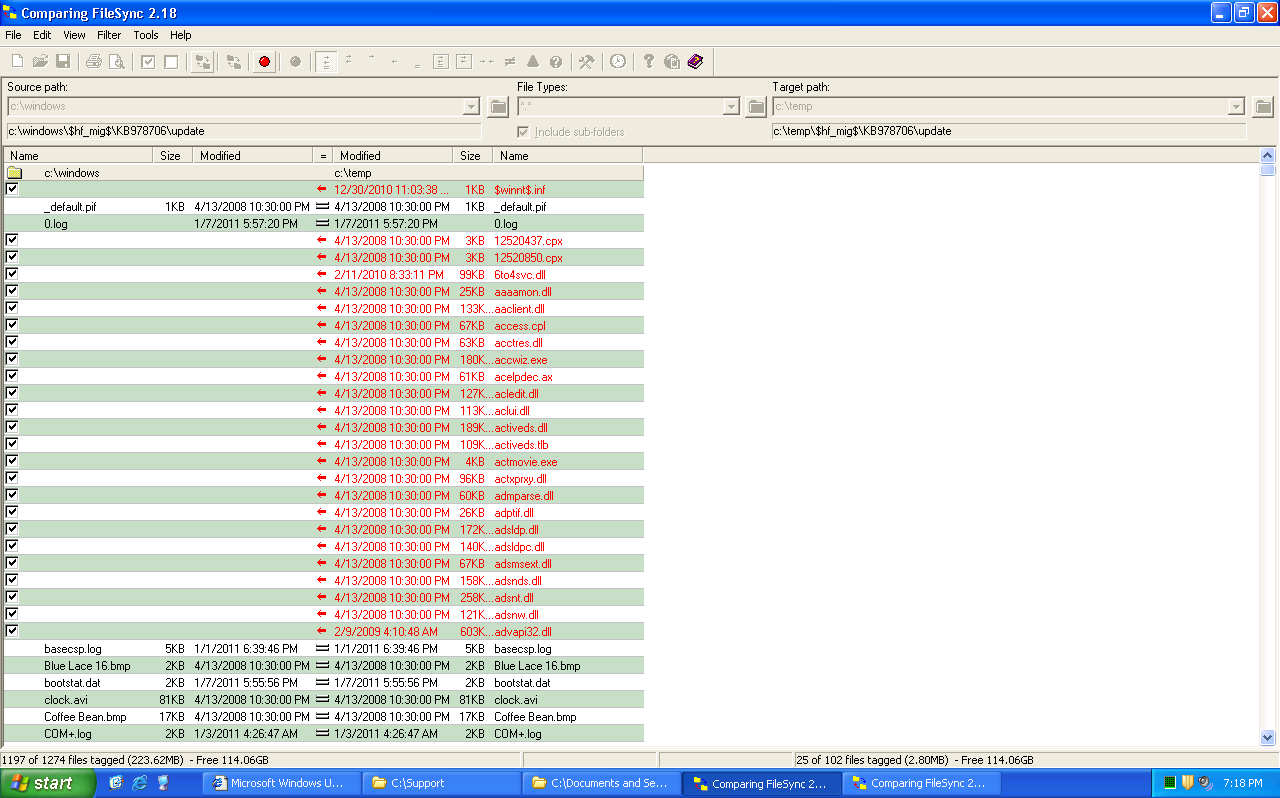The width and height of the screenshot is (1280, 798).
Task: Browse for target path folder button
Action: [x=1263, y=106]
